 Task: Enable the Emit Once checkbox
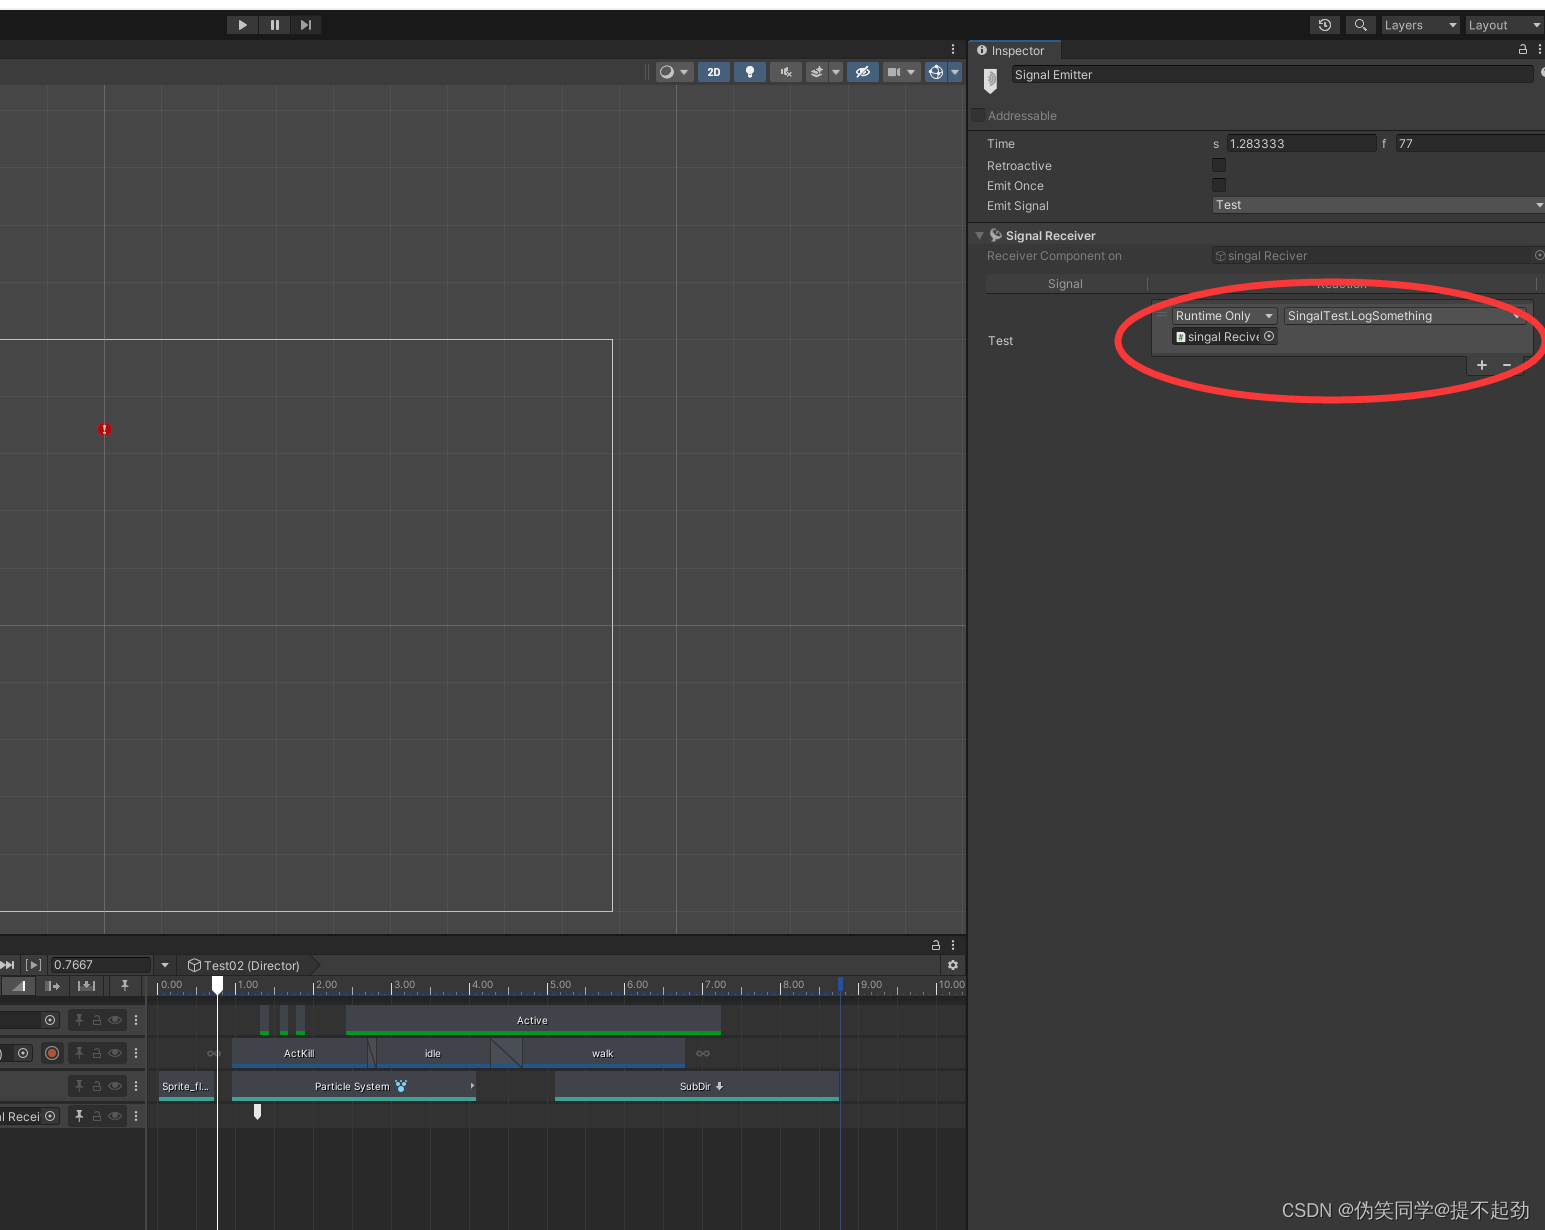tap(1218, 184)
